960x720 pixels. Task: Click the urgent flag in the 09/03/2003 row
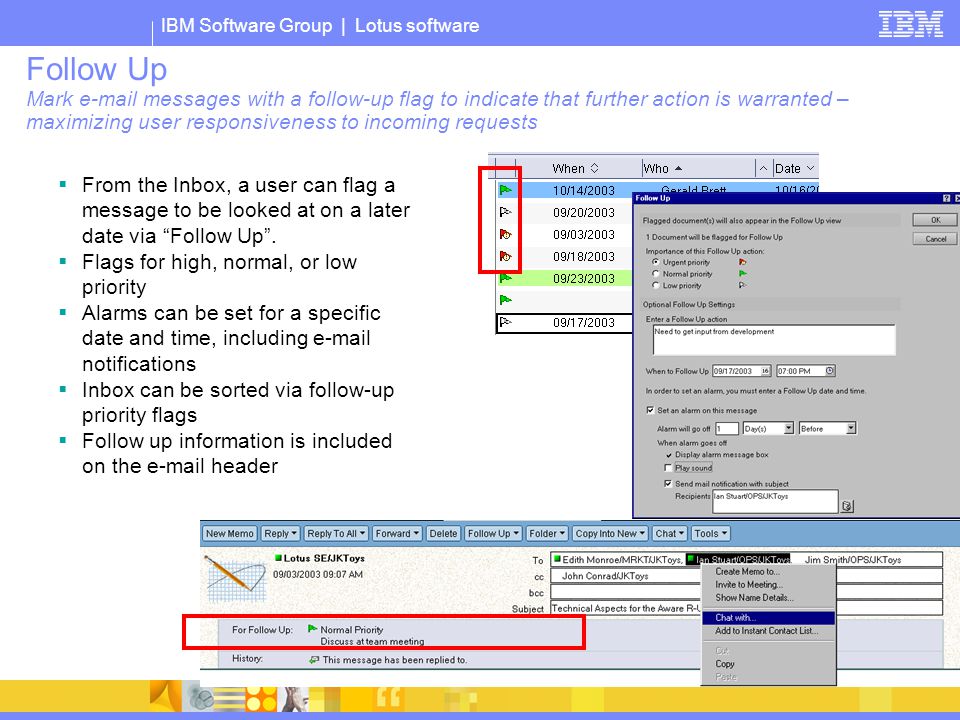point(505,234)
